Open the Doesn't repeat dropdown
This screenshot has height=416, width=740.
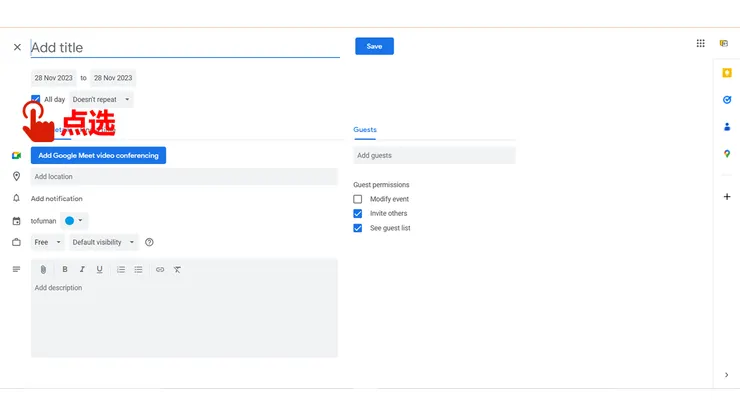tap(101, 100)
